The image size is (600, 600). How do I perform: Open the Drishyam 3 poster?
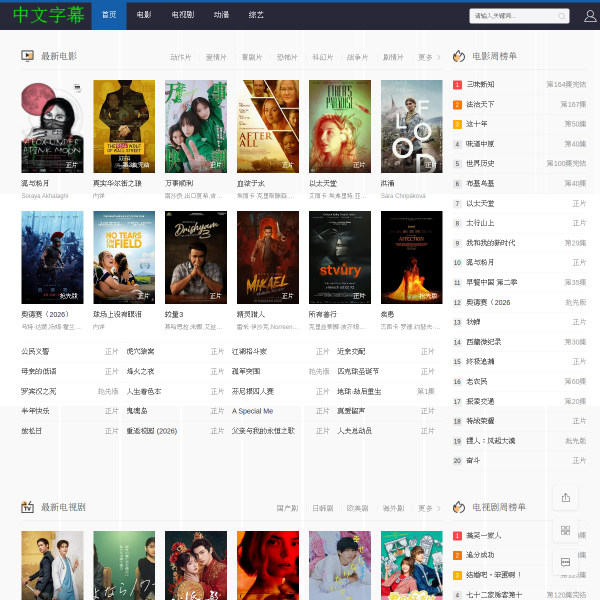[x=196, y=258]
